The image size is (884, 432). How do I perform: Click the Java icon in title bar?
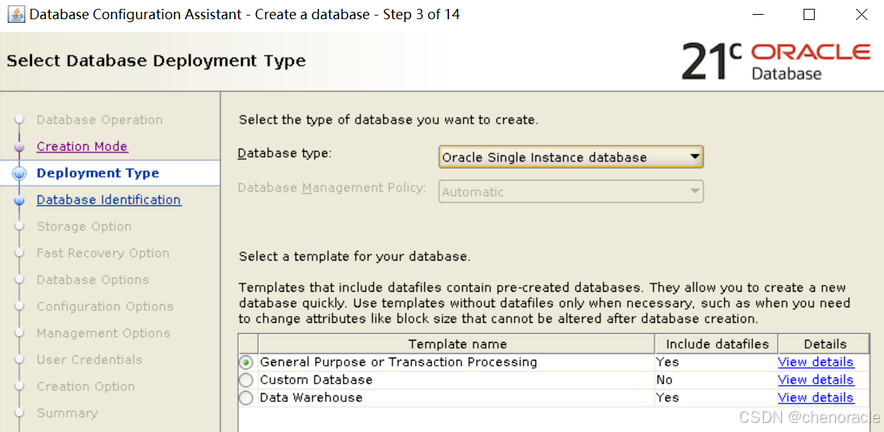(16, 15)
